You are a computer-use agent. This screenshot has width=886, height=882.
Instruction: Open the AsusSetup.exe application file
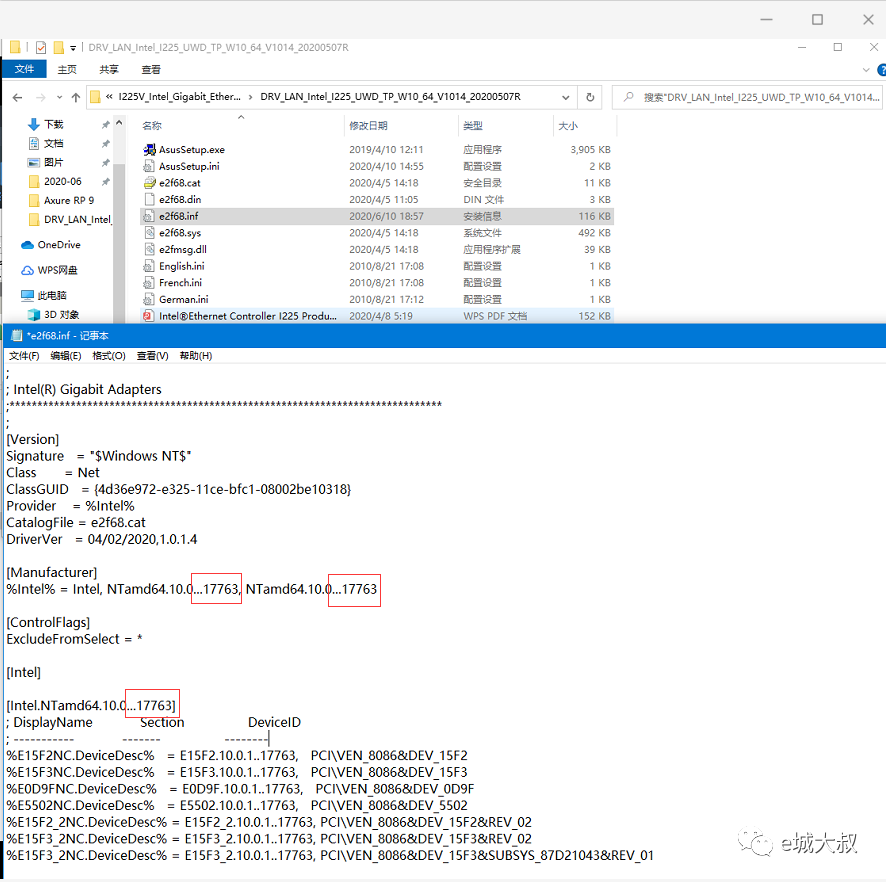(x=192, y=150)
